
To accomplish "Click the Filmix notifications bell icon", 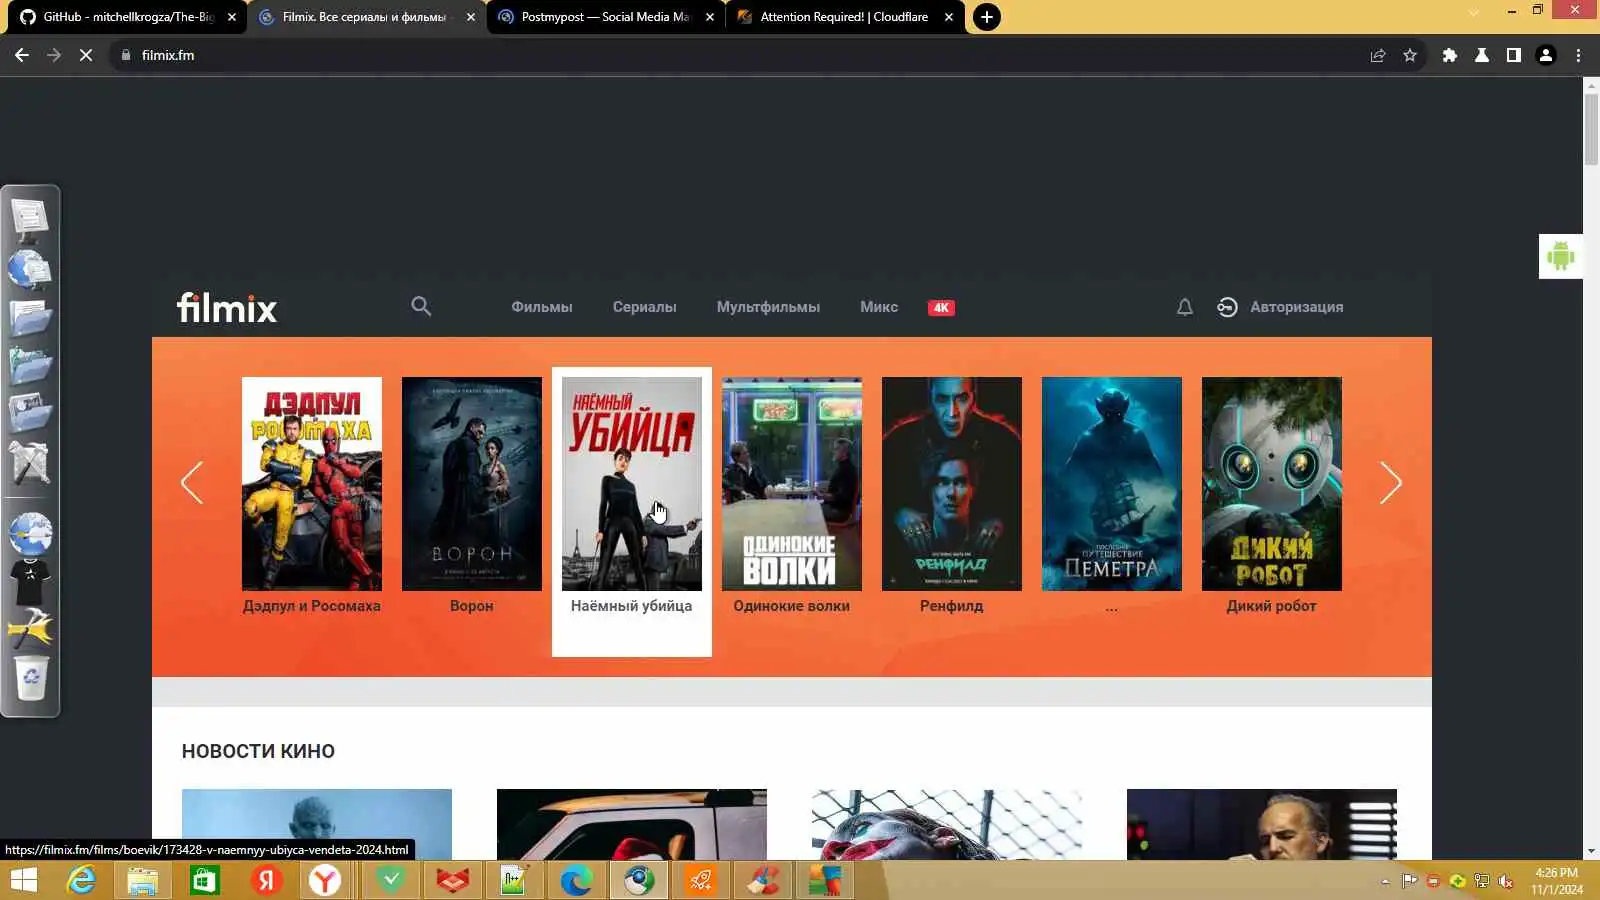I will pyautogui.click(x=1184, y=307).
